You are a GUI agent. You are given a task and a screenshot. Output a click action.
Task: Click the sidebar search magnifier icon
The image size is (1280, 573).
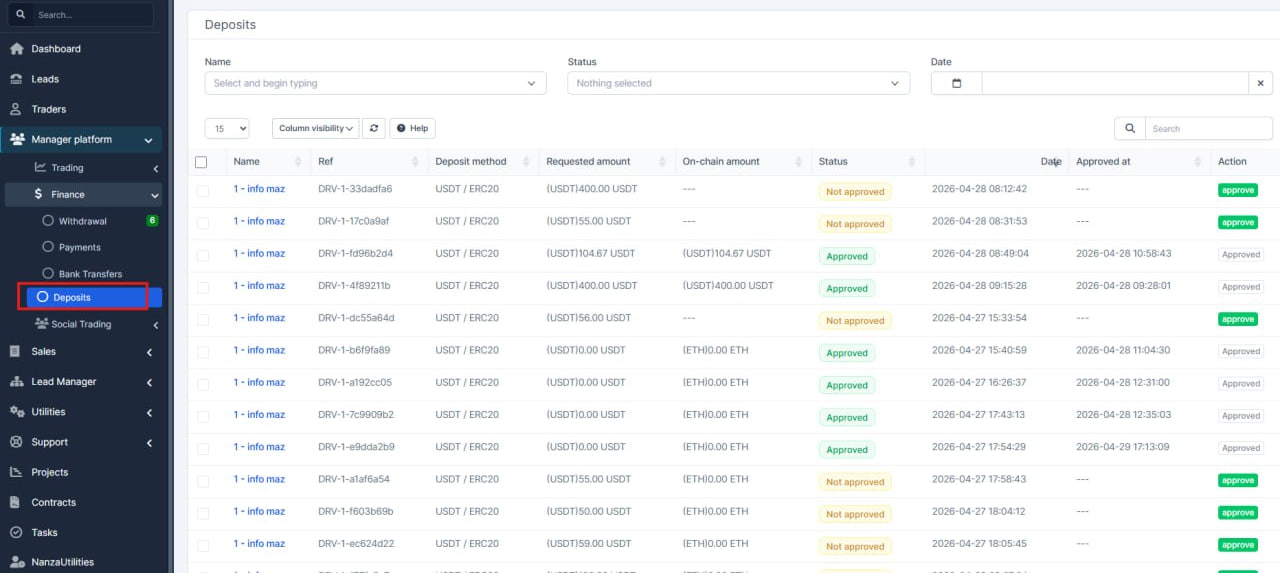[21, 15]
